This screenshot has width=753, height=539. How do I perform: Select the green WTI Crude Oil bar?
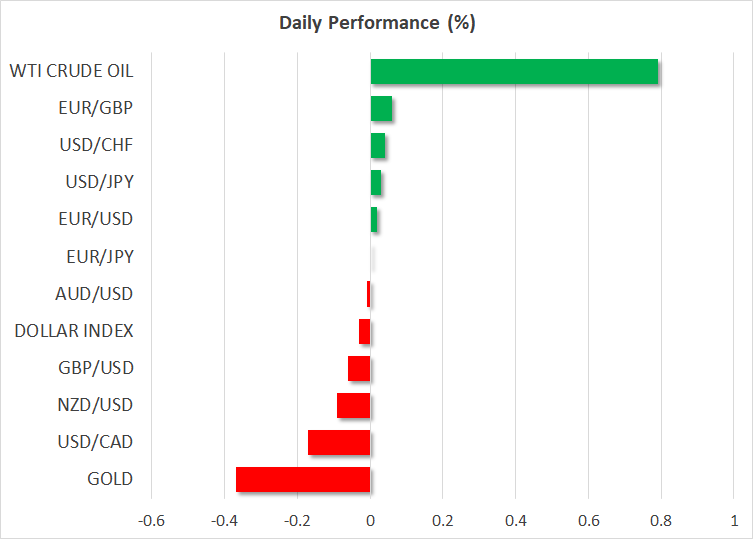click(514, 72)
